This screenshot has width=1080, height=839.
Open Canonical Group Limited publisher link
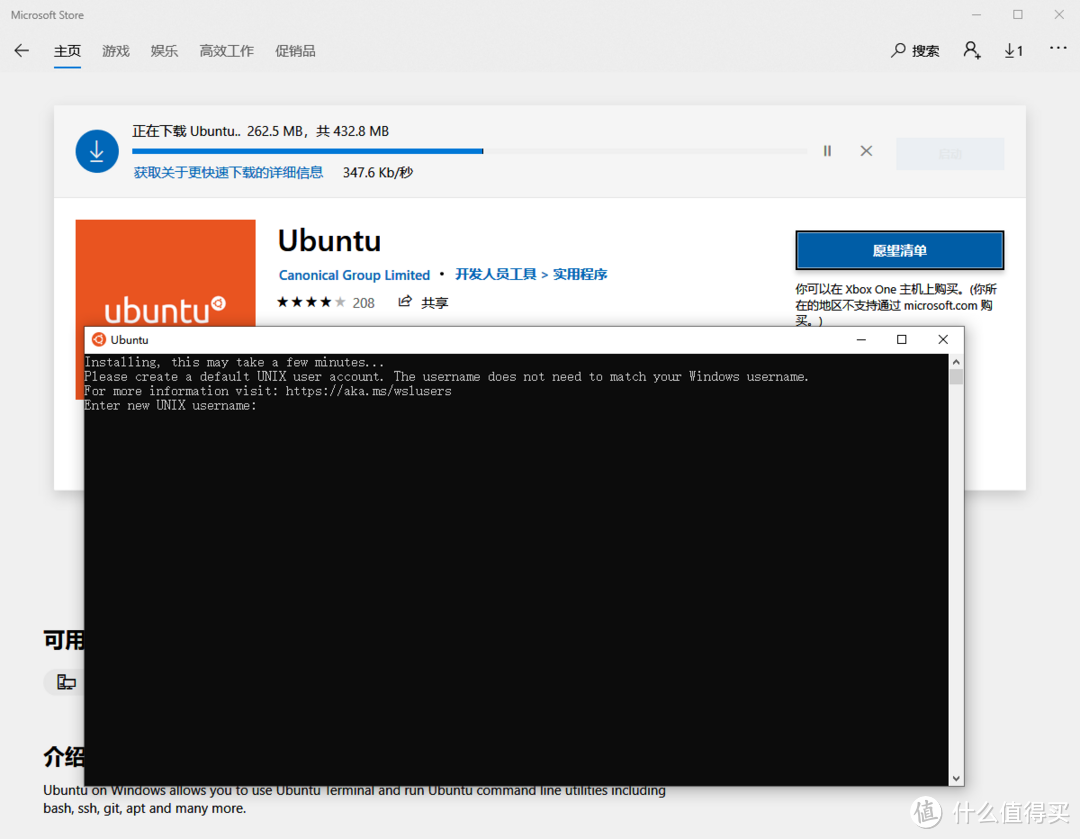354,275
